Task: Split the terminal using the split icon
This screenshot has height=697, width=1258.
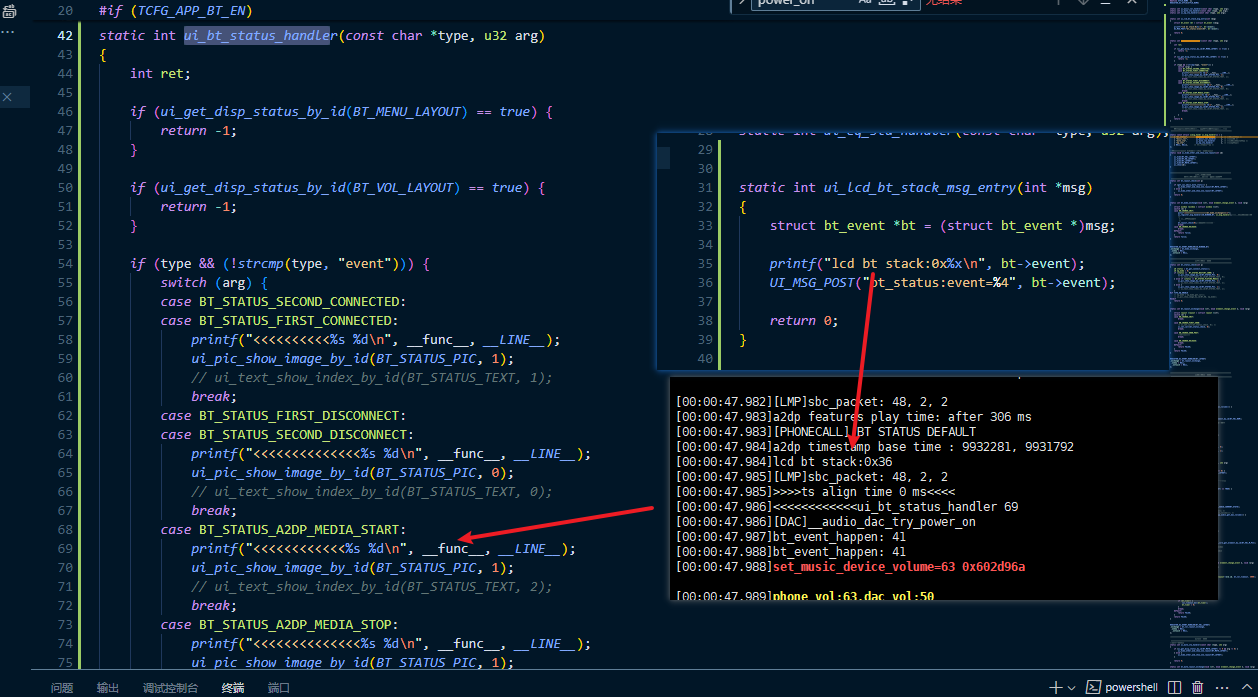Action: [1174, 688]
